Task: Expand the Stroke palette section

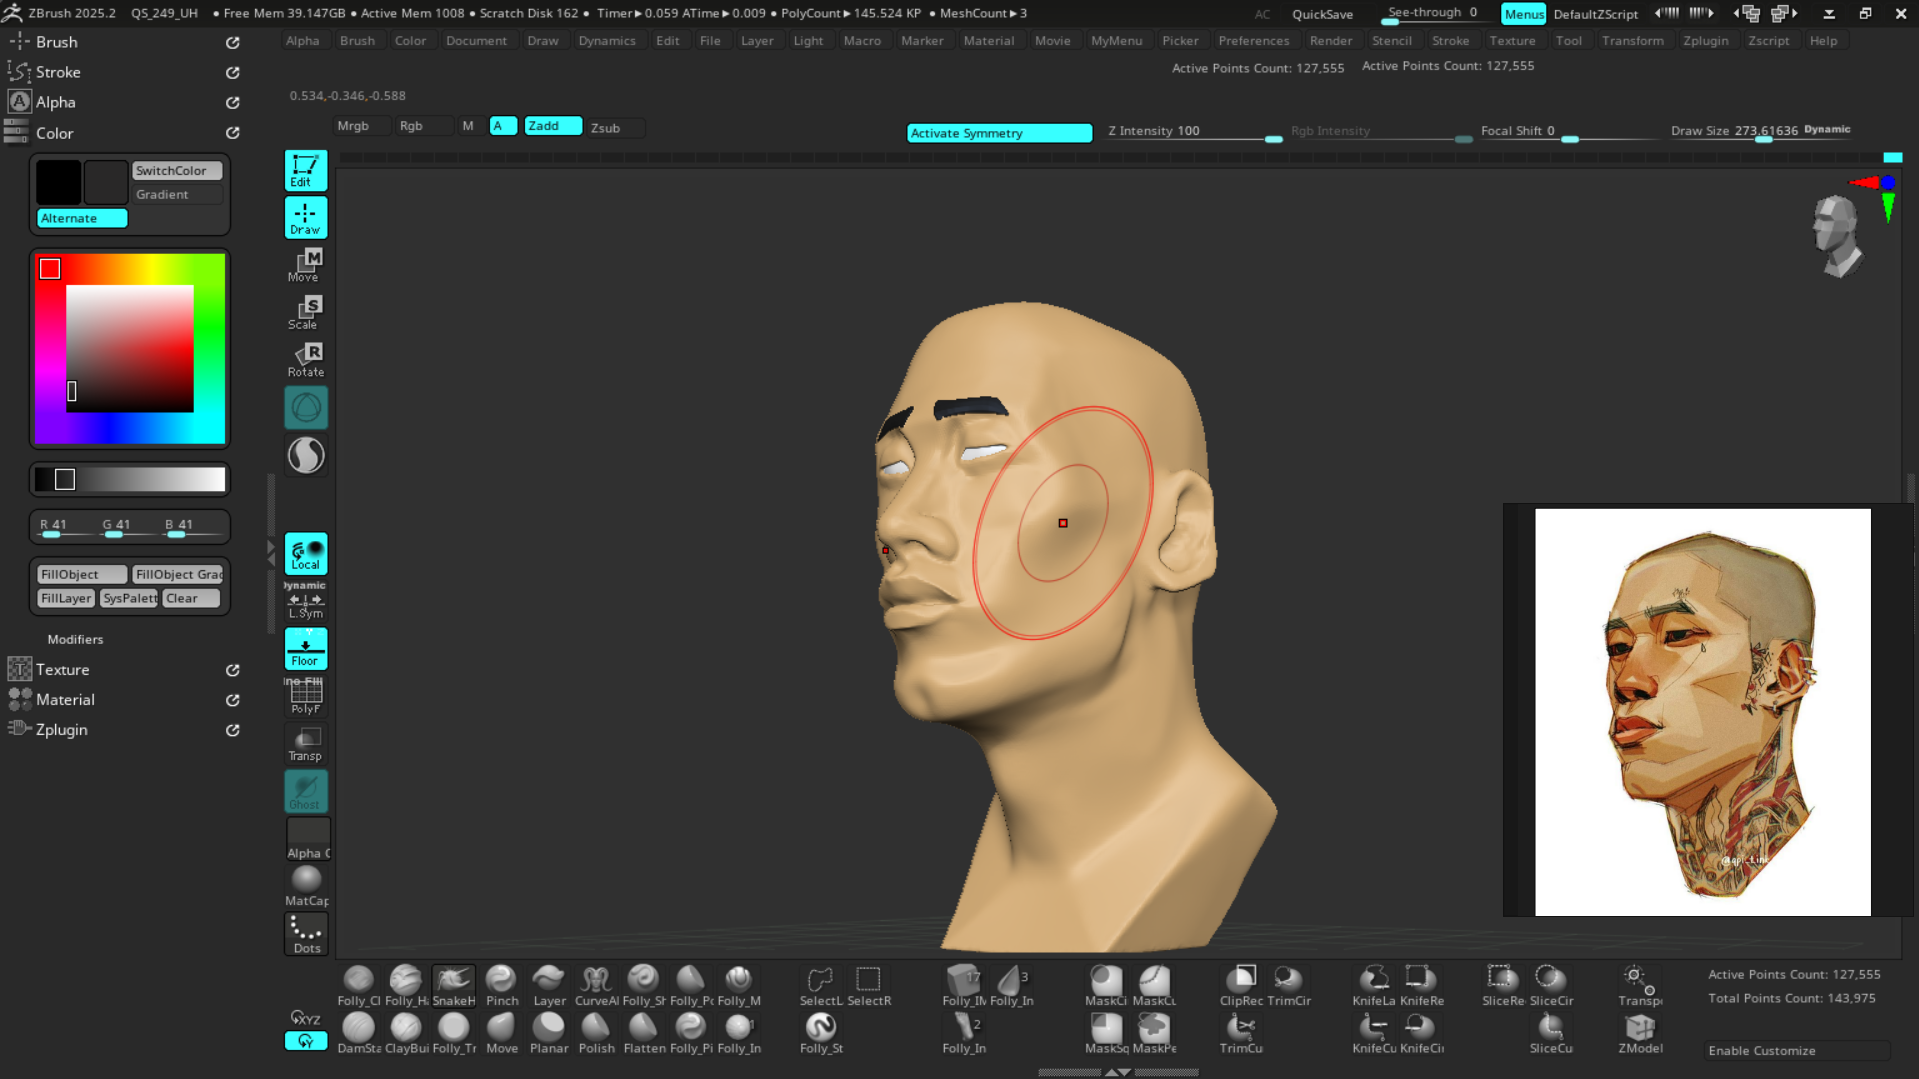Action: pos(58,72)
